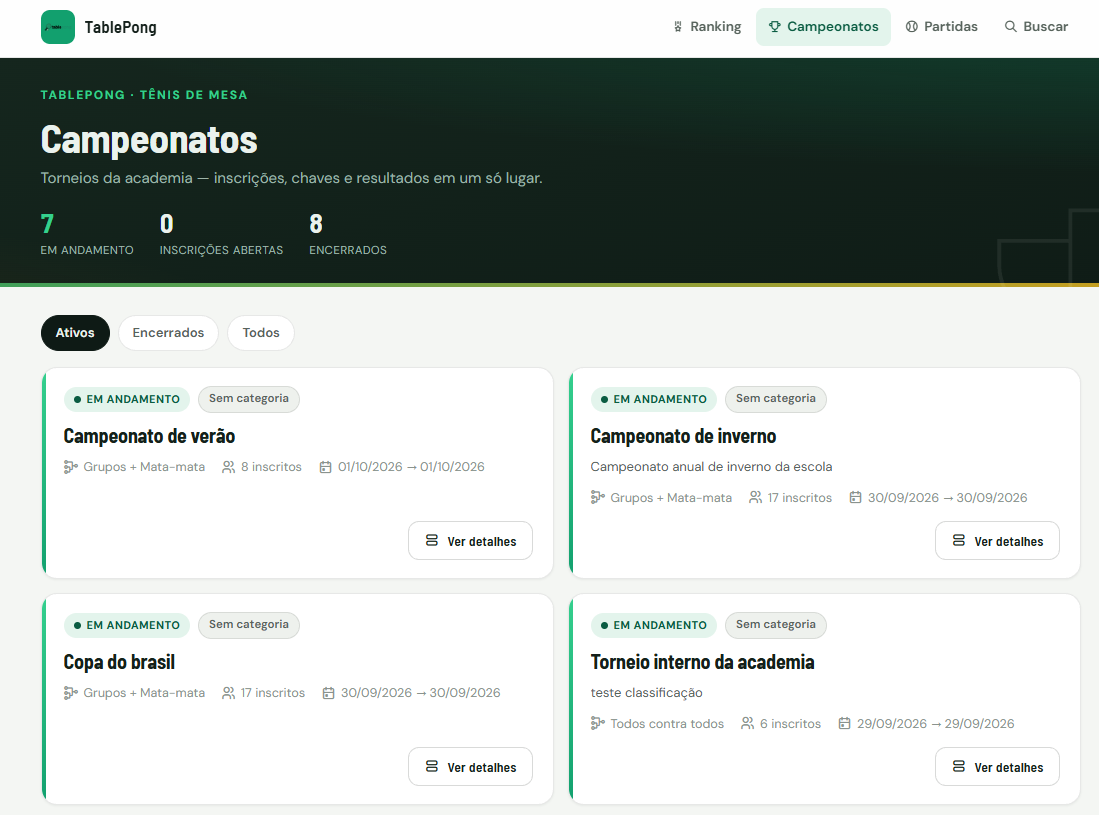1099x815 pixels.
Task: Click '01/10/2026 → 01/10/2026' date range
Action: 411,467
